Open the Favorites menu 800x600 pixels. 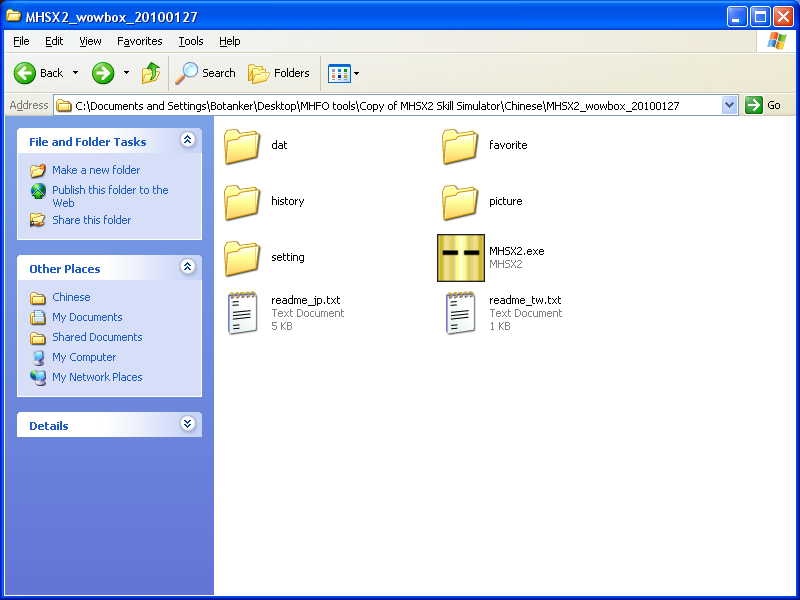tap(139, 41)
